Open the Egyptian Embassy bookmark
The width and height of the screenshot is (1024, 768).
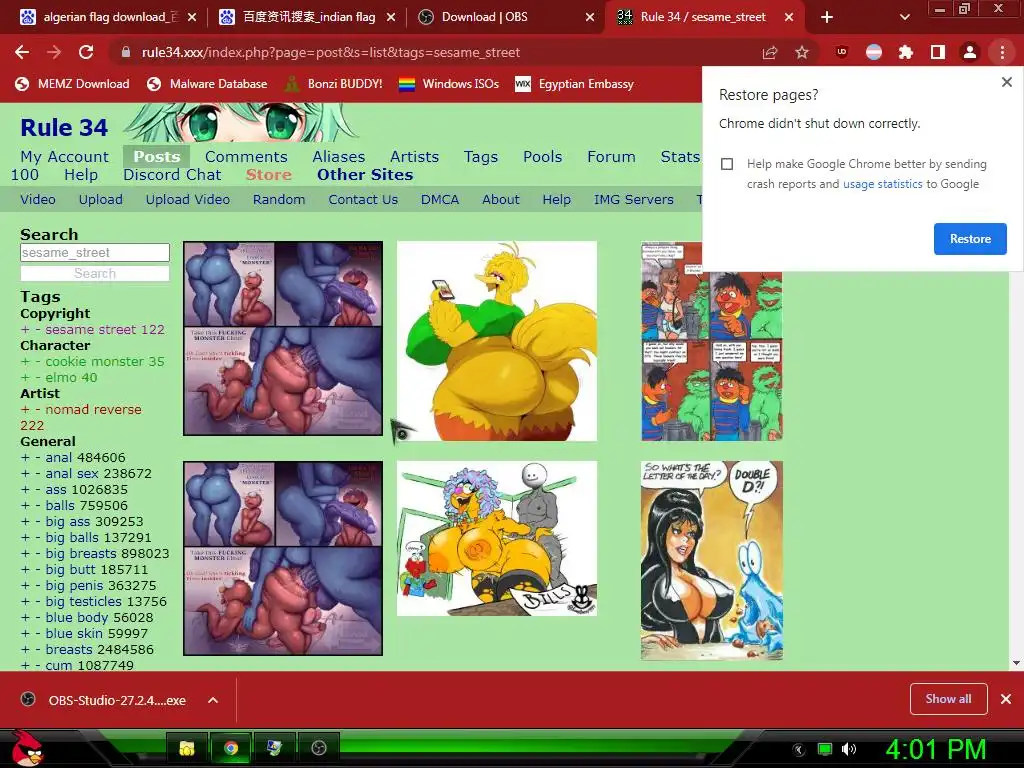pos(575,84)
